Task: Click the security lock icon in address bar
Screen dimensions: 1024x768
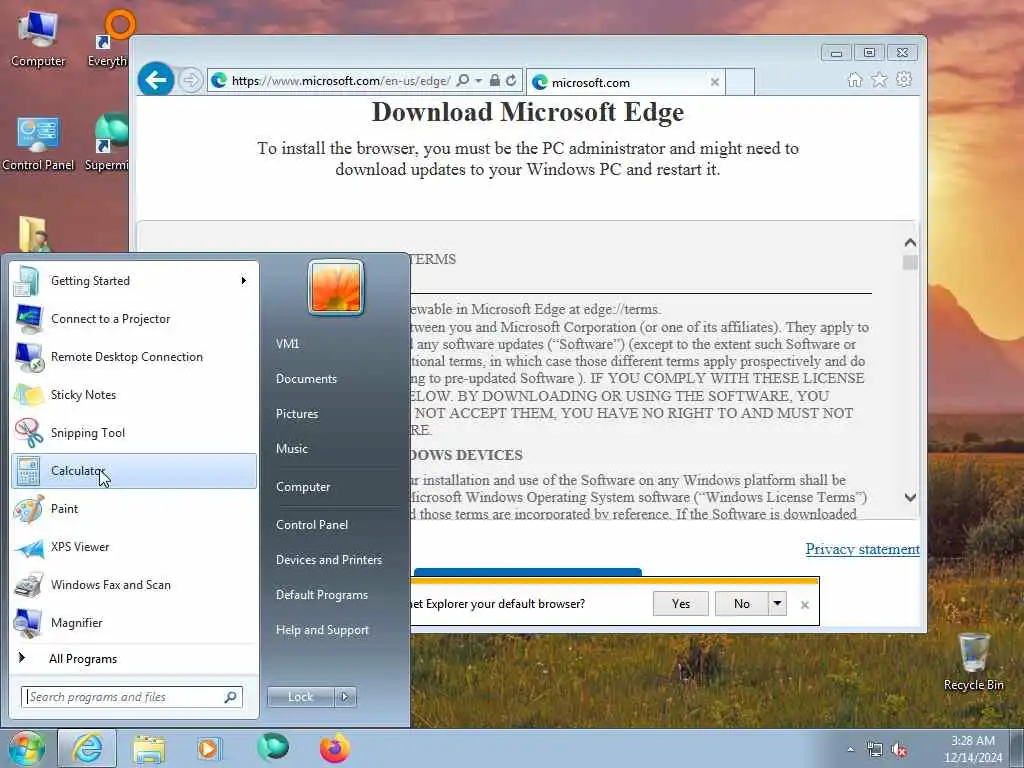Action: coord(495,80)
